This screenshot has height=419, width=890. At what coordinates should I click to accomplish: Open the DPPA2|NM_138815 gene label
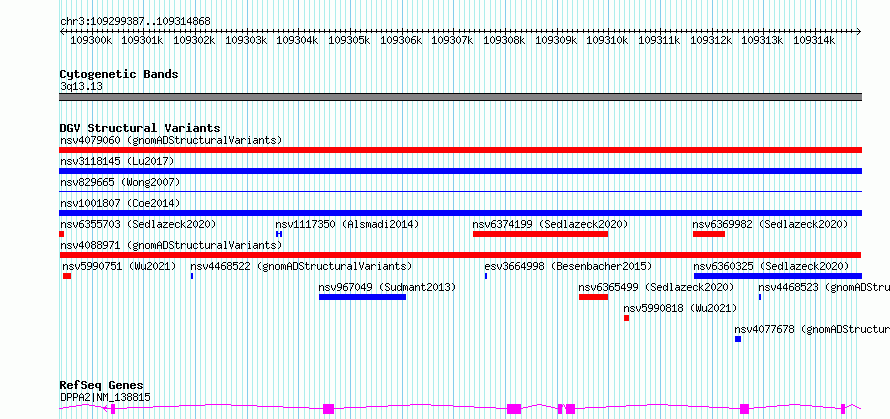(105, 397)
